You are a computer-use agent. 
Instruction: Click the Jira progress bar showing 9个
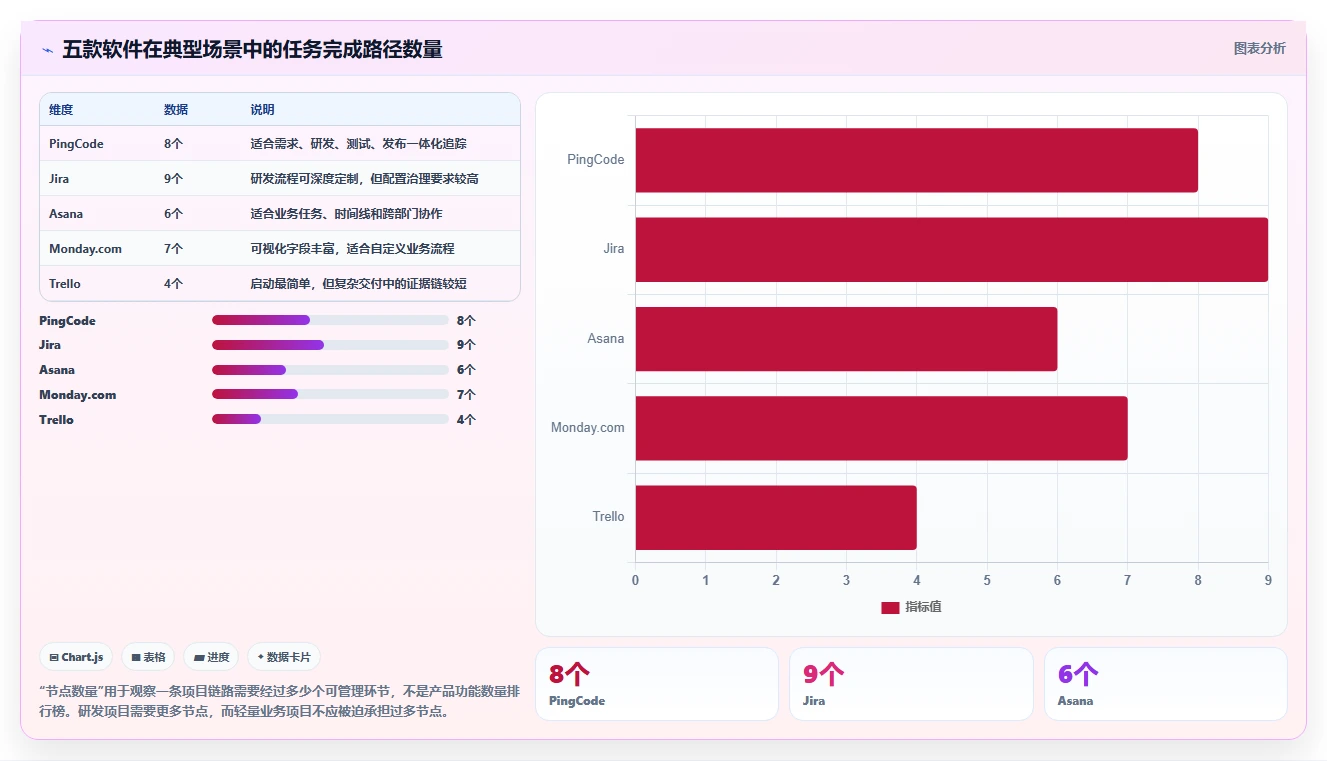point(330,345)
